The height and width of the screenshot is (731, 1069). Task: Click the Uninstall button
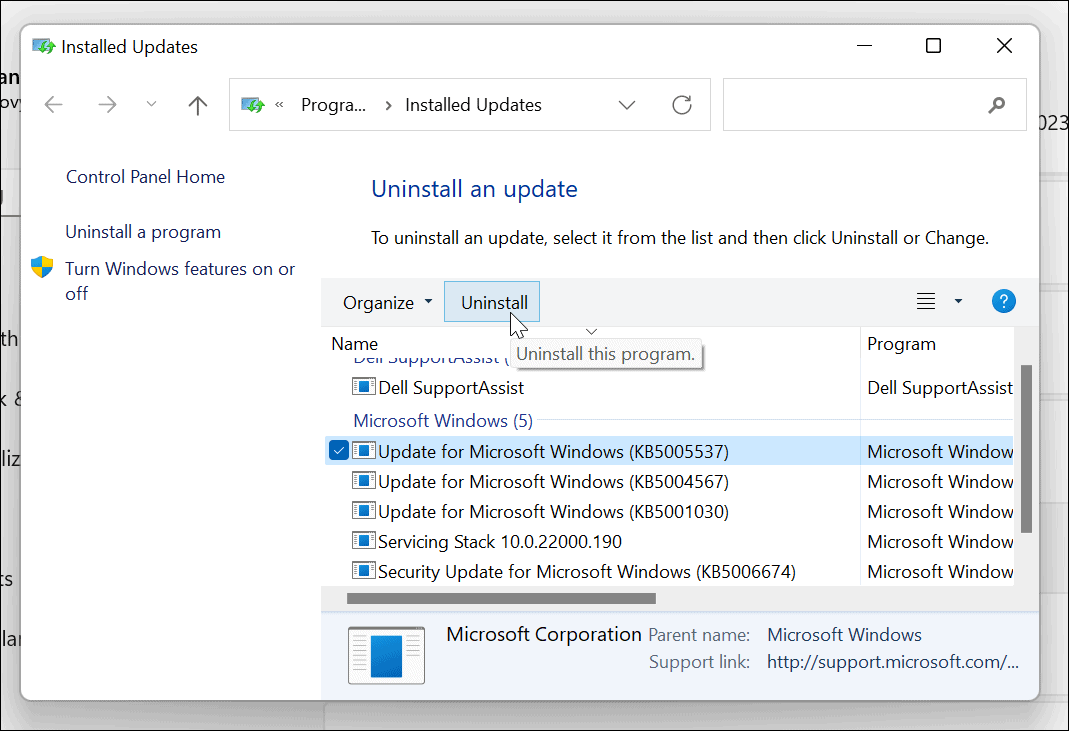point(491,302)
